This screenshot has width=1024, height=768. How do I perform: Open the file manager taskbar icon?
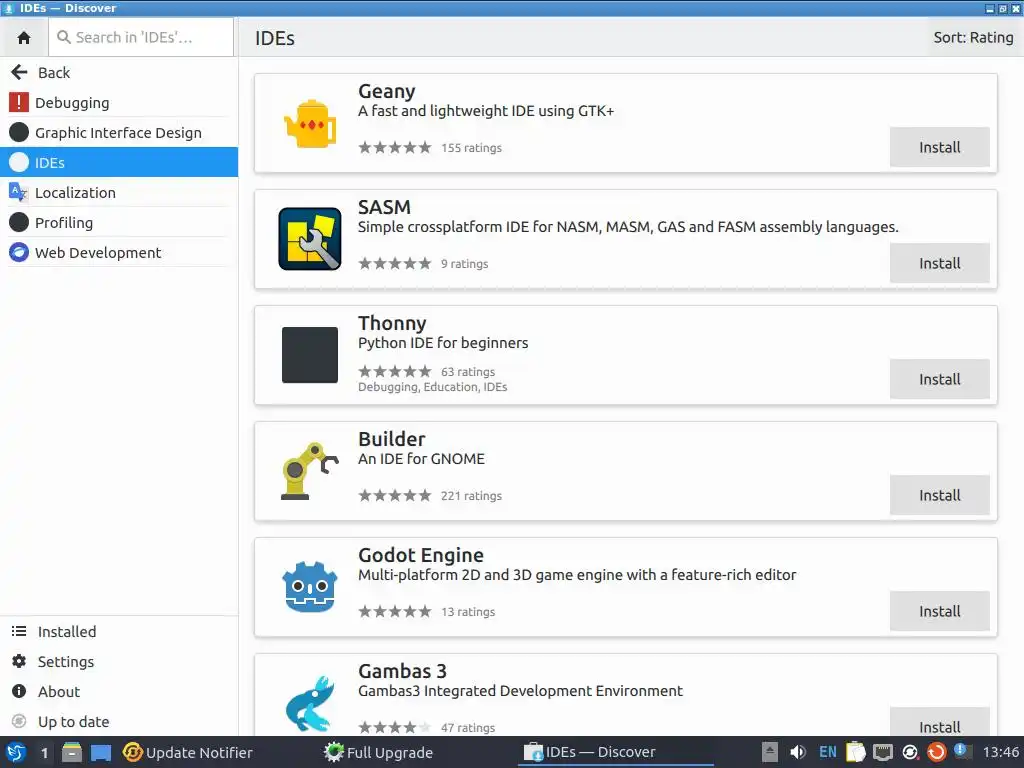click(72, 752)
